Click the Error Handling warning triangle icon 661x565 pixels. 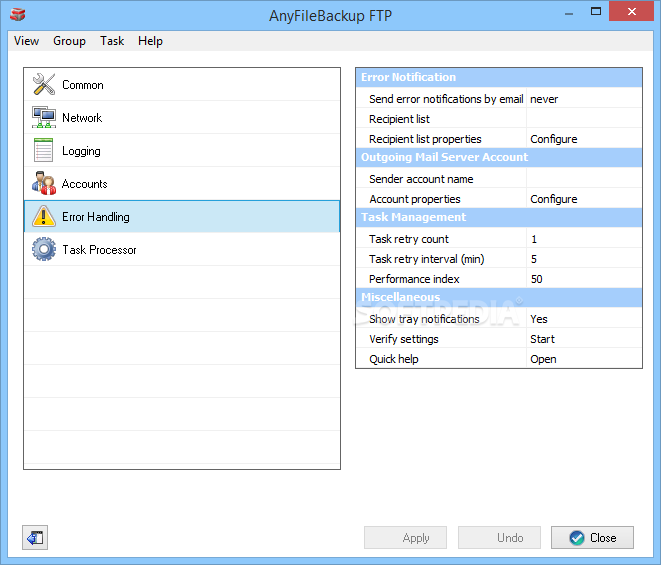44,216
